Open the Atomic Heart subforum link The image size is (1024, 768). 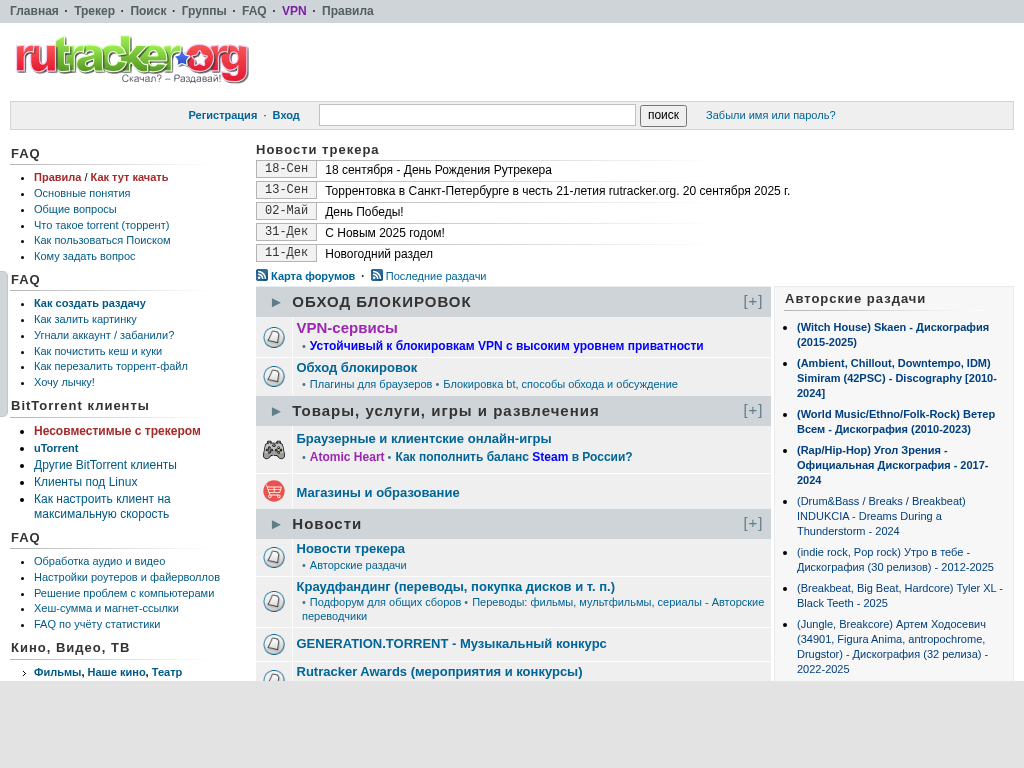point(346,457)
